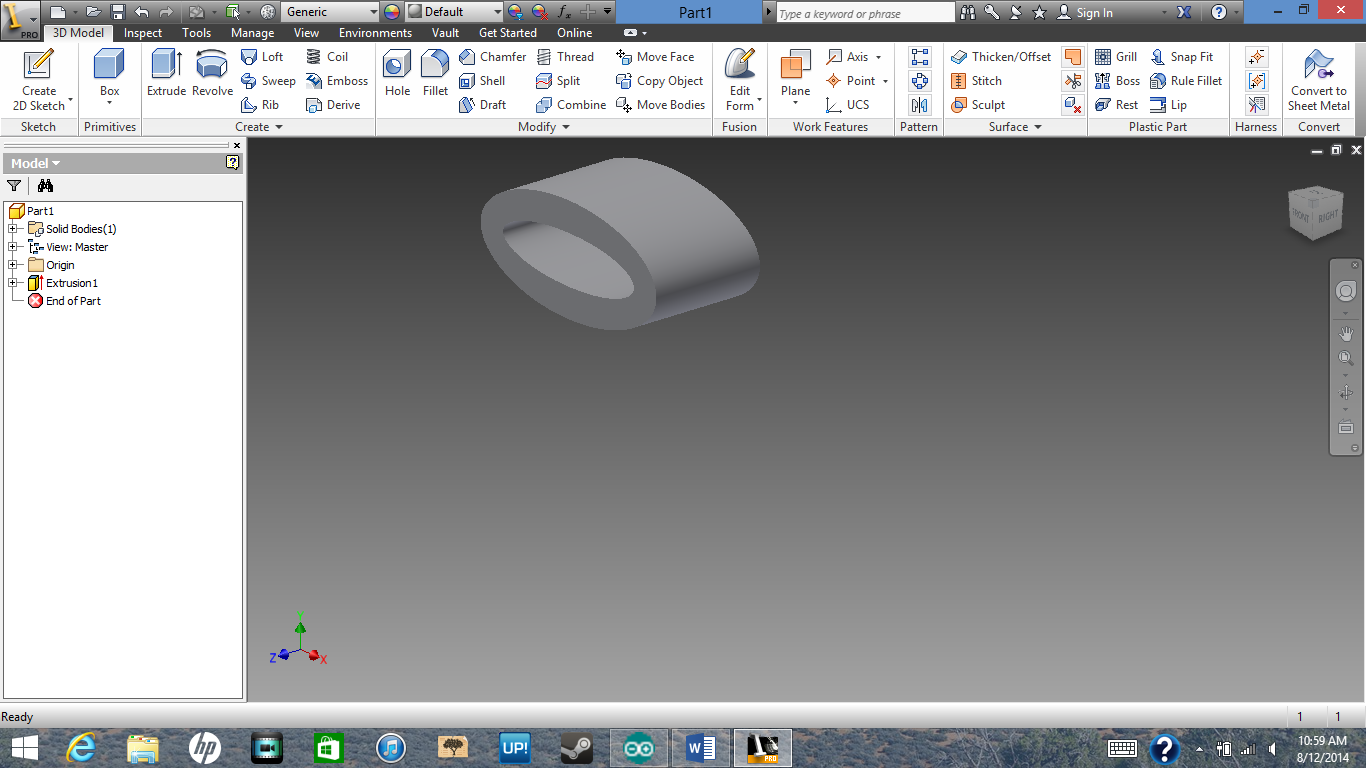This screenshot has height=768, width=1366.
Task: Expand the Origin folder in the tree
Action: (13, 264)
